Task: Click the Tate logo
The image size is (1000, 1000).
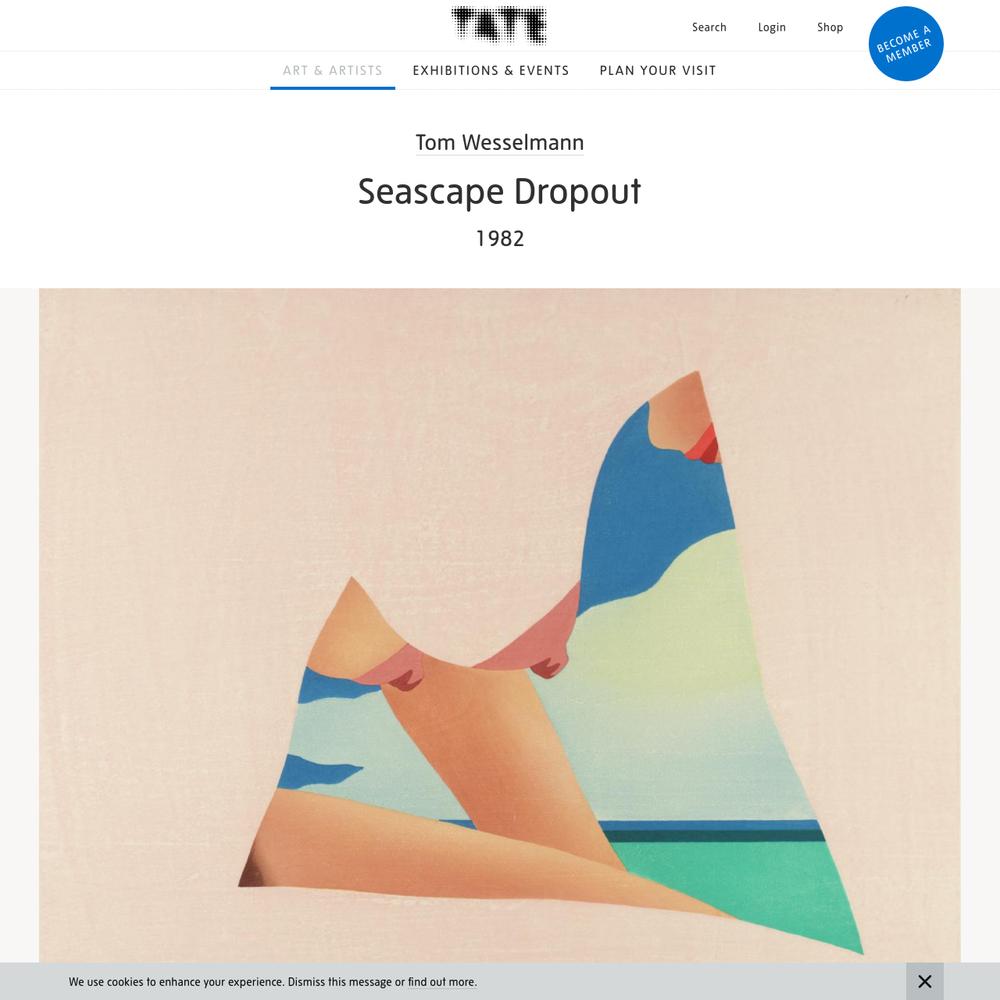Action: pyautogui.click(x=499, y=26)
